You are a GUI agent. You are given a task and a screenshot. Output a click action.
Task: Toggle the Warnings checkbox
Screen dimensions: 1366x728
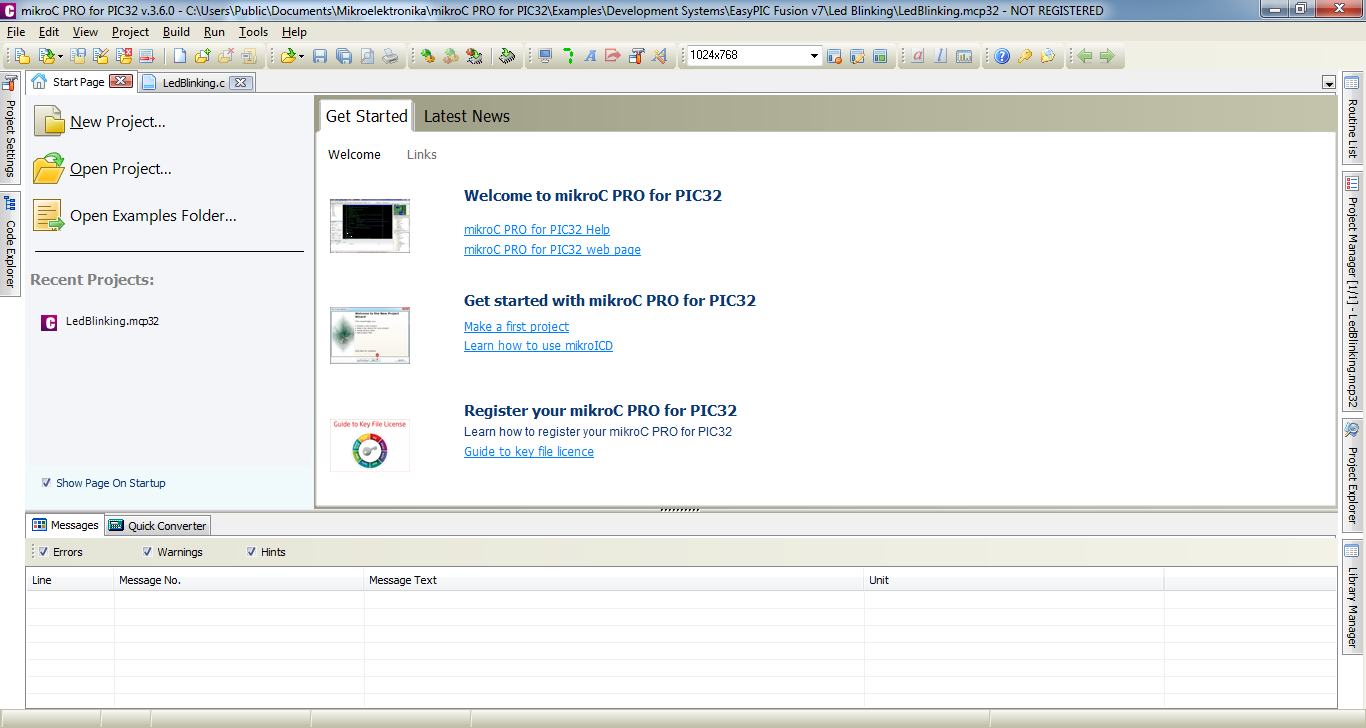click(x=148, y=552)
